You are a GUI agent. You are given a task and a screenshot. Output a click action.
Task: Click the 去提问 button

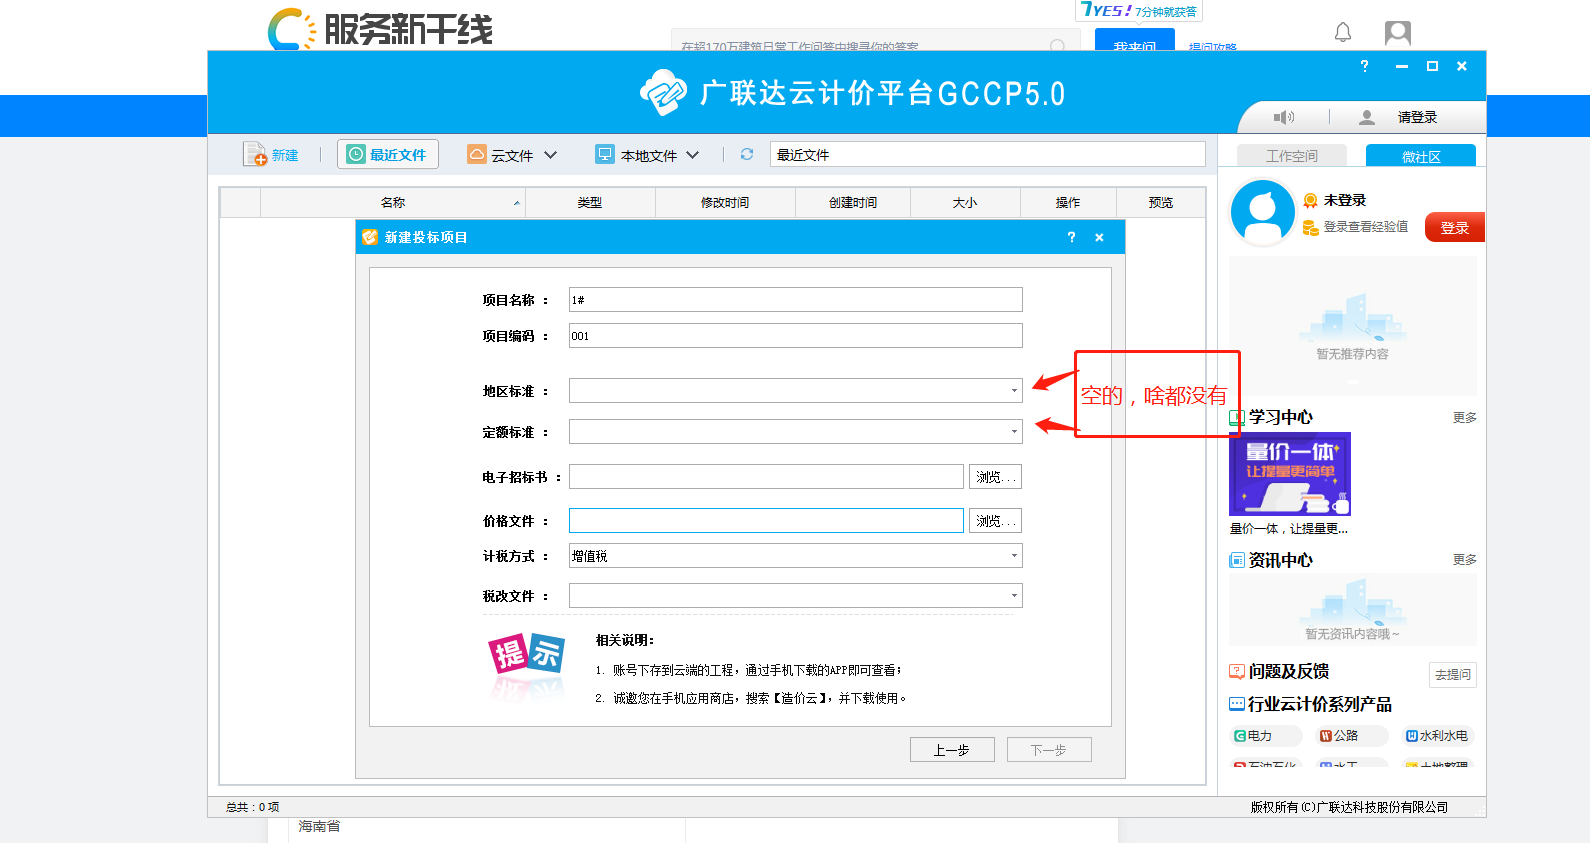tap(1453, 675)
